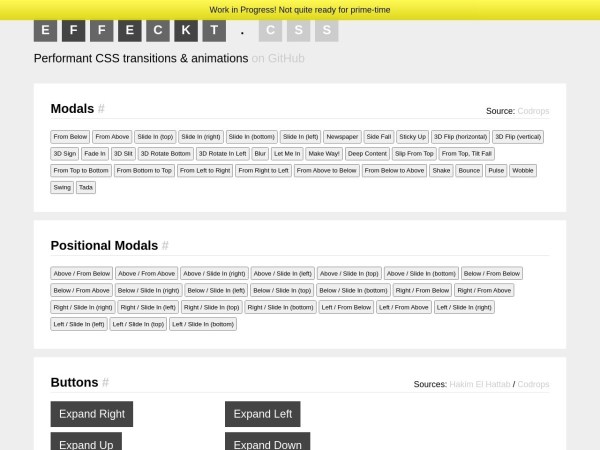This screenshot has width=600, height=450.
Task: Click the Newspaper modal button
Action: click(342, 136)
